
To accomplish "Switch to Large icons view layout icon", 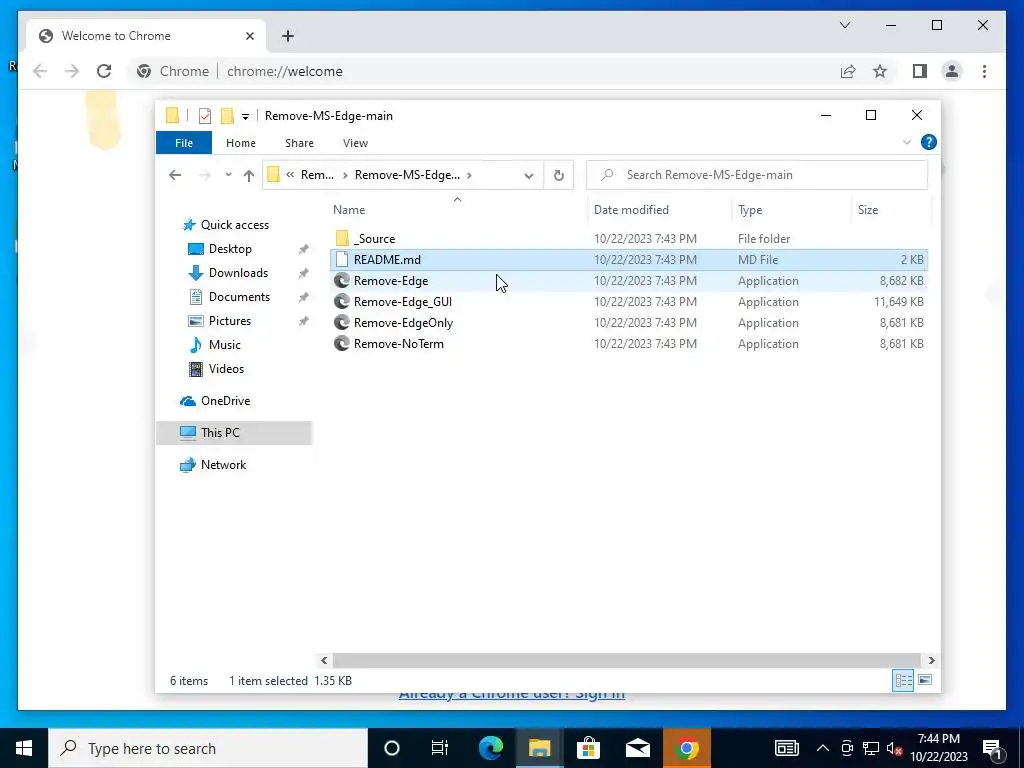I will [x=925, y=680].
